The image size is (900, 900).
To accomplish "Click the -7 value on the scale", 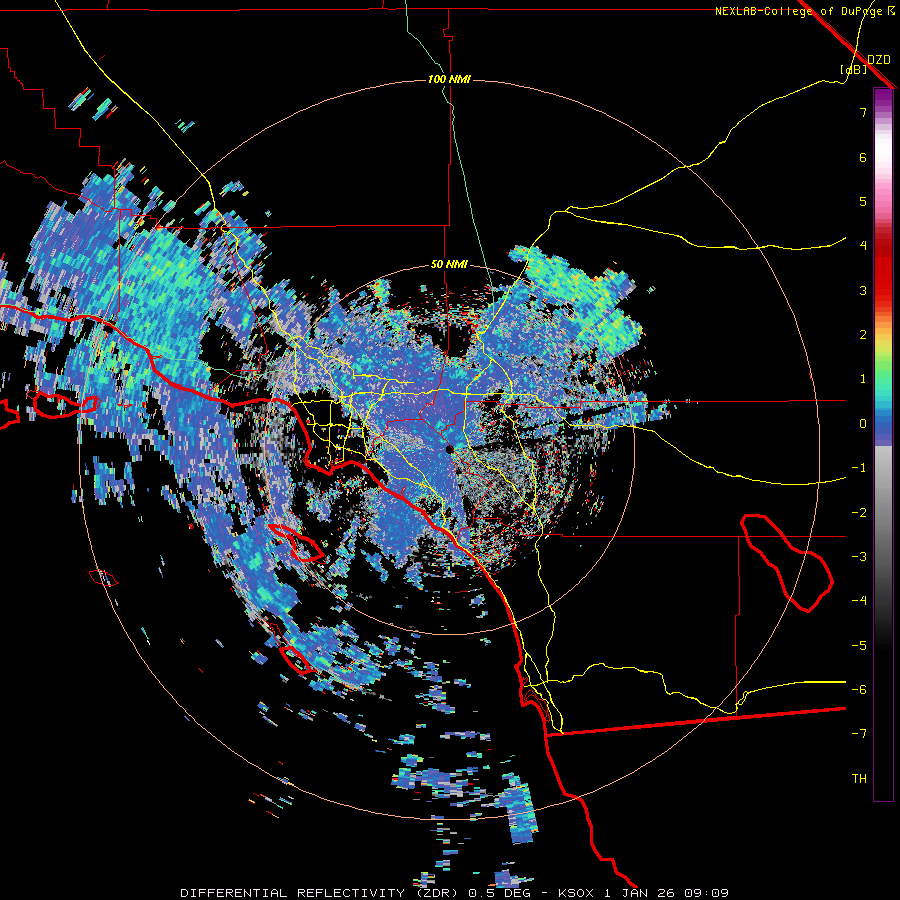I will tap(859, 734).
